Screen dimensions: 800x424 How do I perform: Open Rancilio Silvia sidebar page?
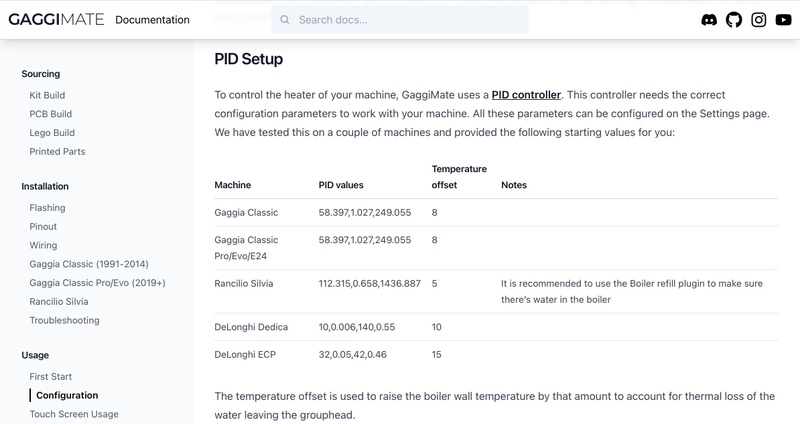tap(59, 302)
